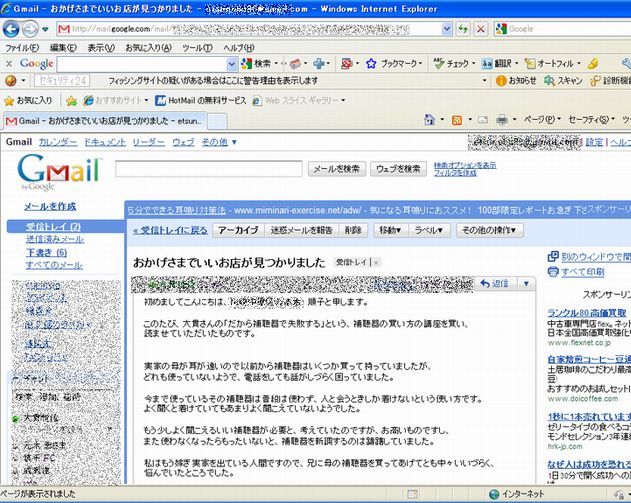Expand the Google toolbar search box dropdown
The height and width of the screenshot is (503, 631).
(232, 64)
